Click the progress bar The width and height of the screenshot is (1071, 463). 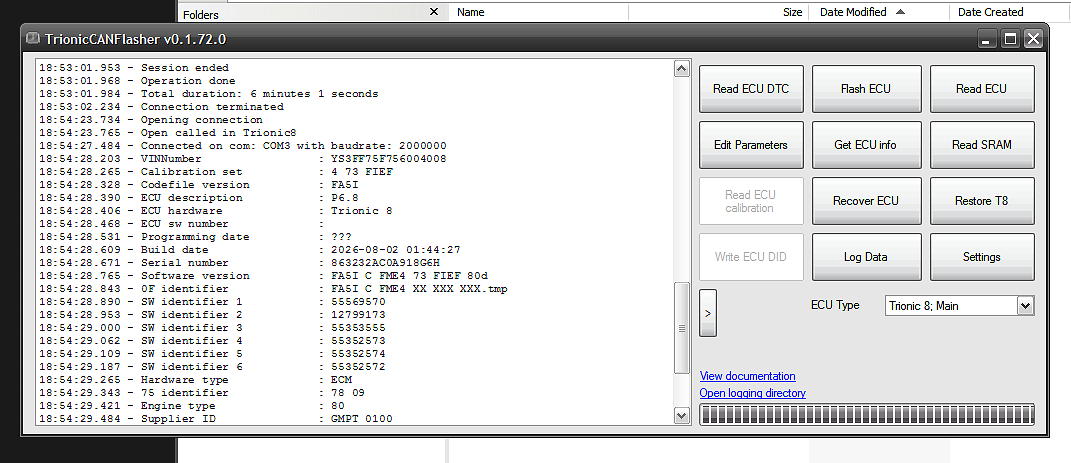tap(867, 415)
